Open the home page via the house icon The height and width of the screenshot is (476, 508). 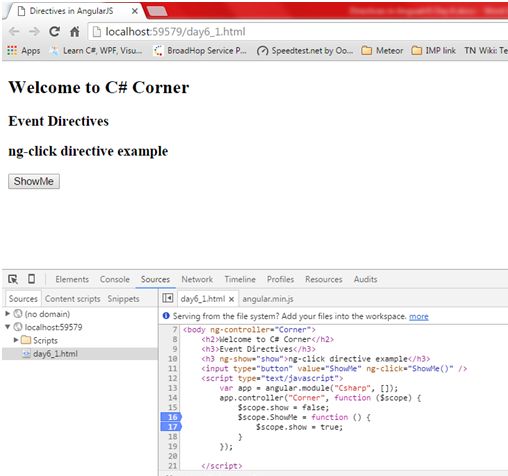pyautogui.click(x=75, y=32)
